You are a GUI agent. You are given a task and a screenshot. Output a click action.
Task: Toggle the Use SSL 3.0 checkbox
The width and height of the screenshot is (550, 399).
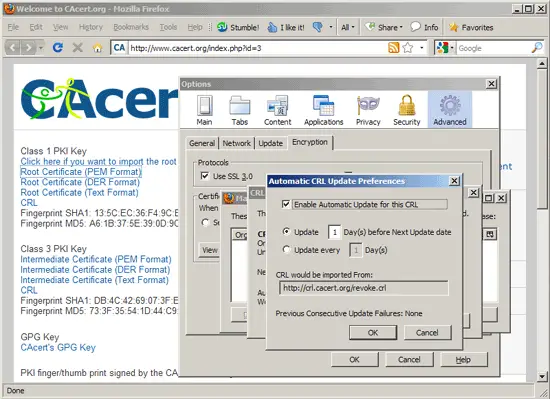[204, 176]
